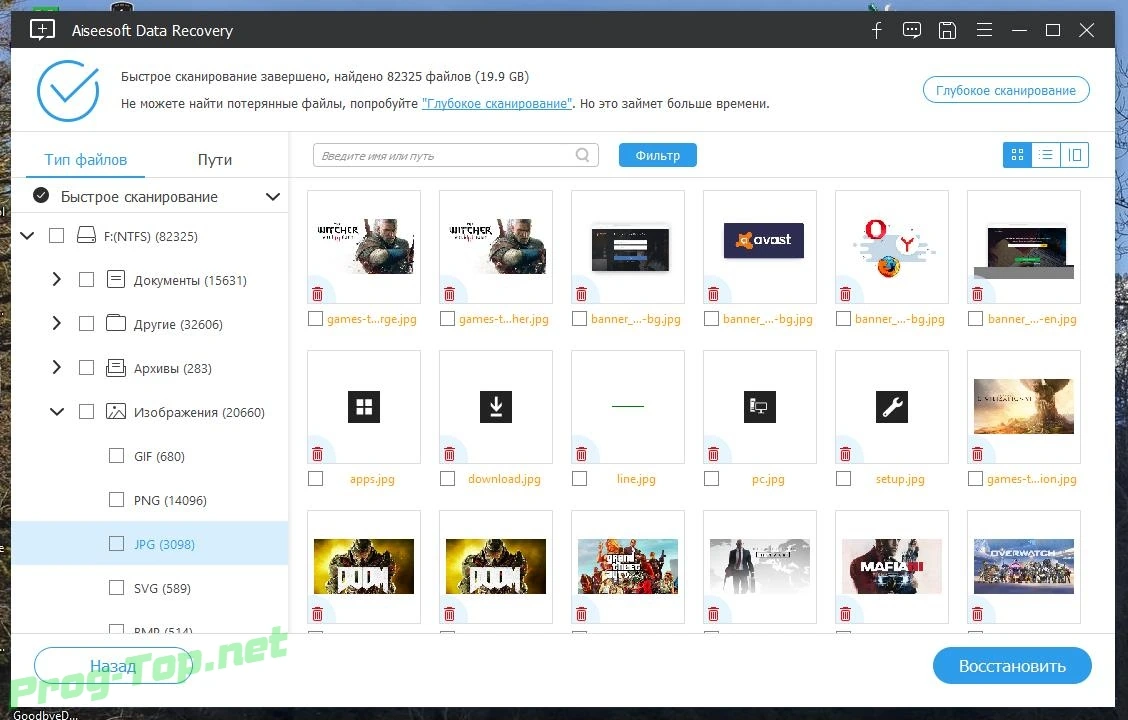Select the PNG (14096) tree row
The width and height of the screenshot is (1128, 720).
pos(150,501)
